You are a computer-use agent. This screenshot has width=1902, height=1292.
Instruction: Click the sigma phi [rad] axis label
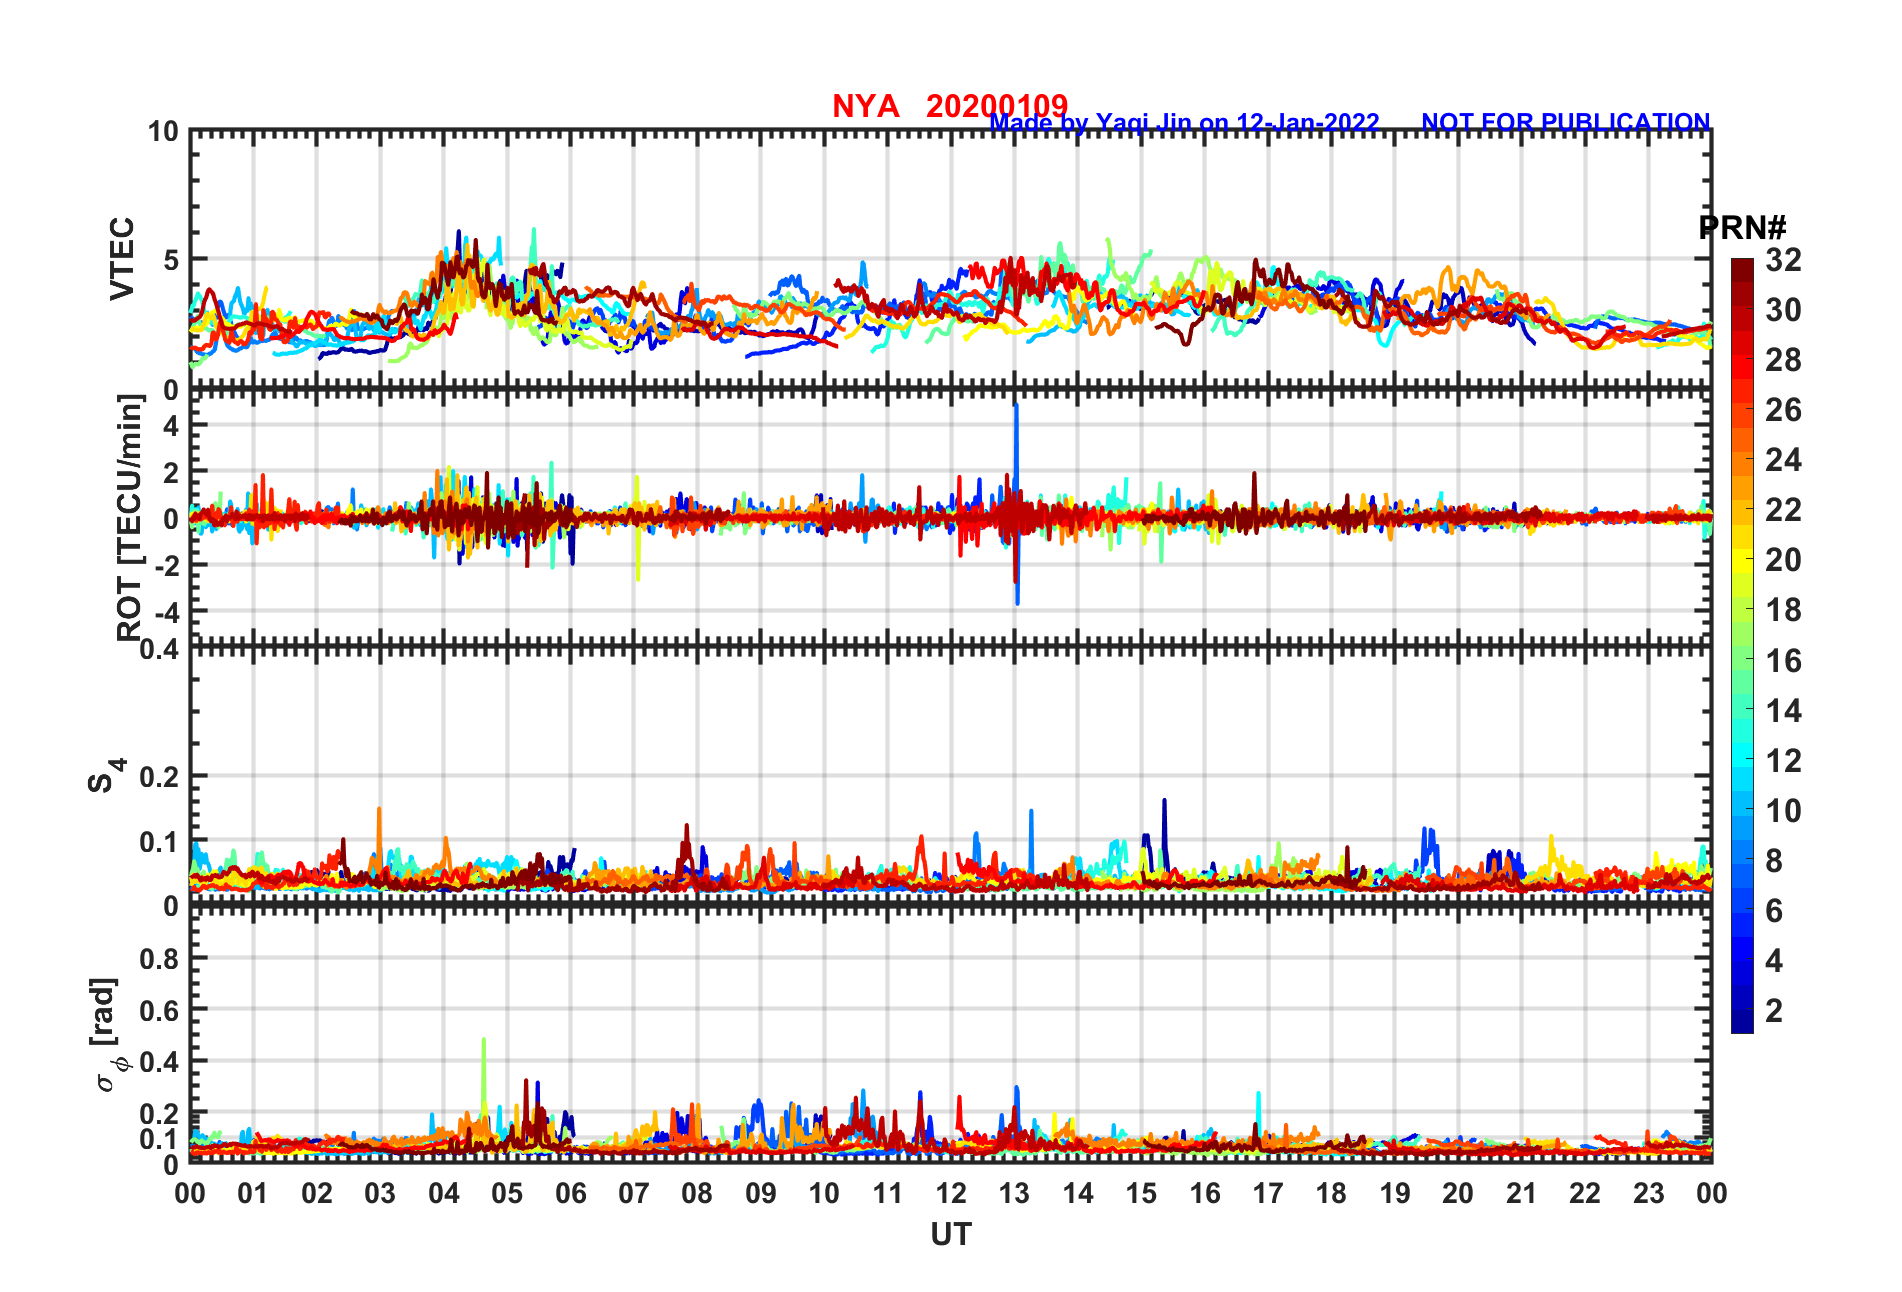pos(108,1035)
